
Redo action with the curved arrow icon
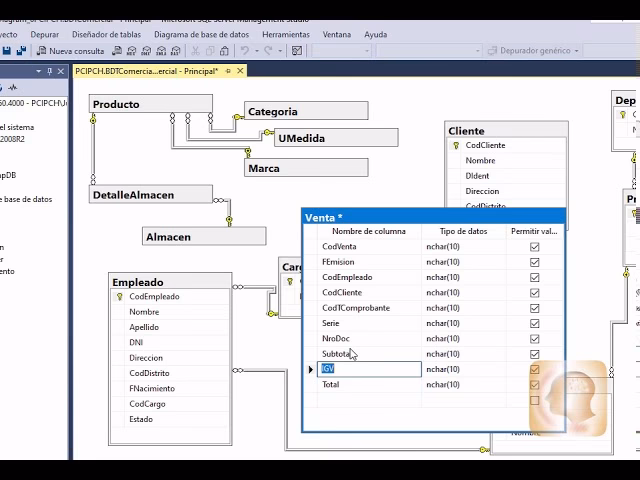[269, 51]
